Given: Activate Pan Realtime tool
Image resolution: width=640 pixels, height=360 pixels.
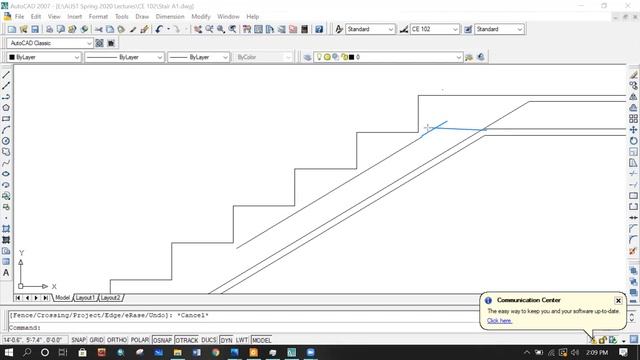Looking at the screenshot, I should click(x=198, y=29).
